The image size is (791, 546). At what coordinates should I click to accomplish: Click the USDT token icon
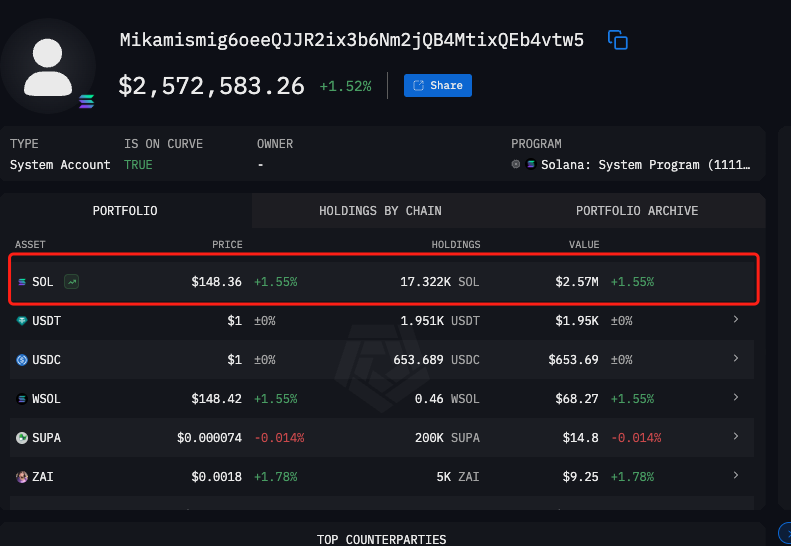[x=22, y=320]
